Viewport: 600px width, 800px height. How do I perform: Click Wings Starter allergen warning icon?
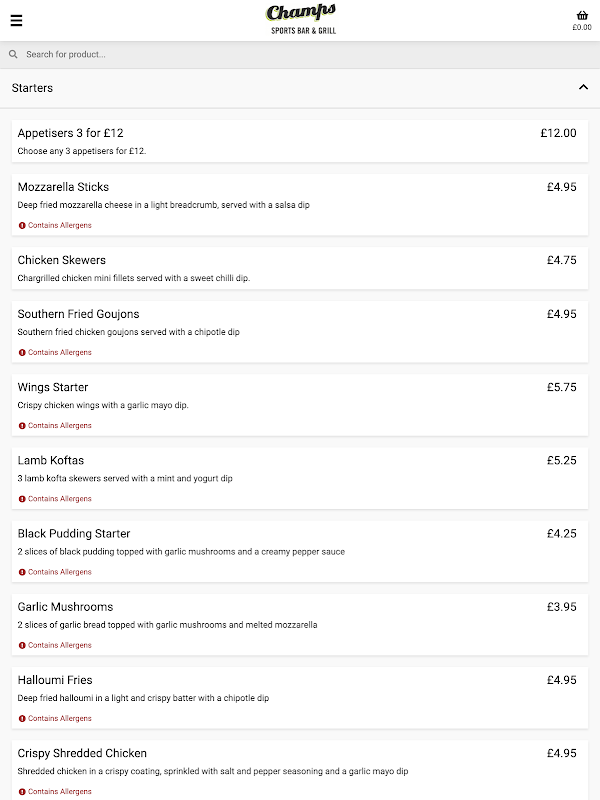point(22,426)
